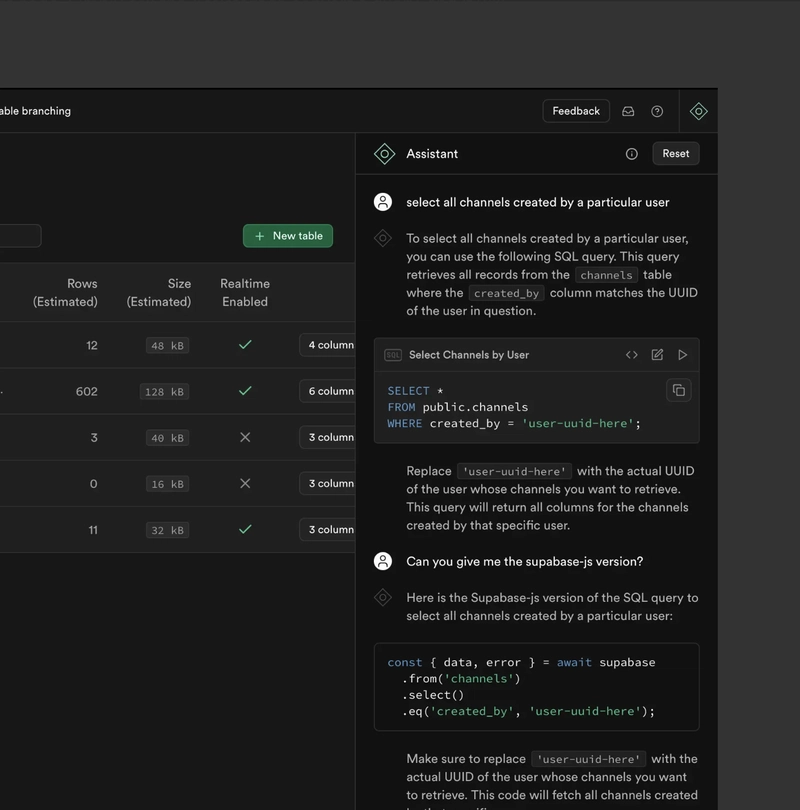Image resolution: width=800 pixels, height=810 pixels.
Task: Open the inbox notifications icon
Action: click(x=628, y=111)
